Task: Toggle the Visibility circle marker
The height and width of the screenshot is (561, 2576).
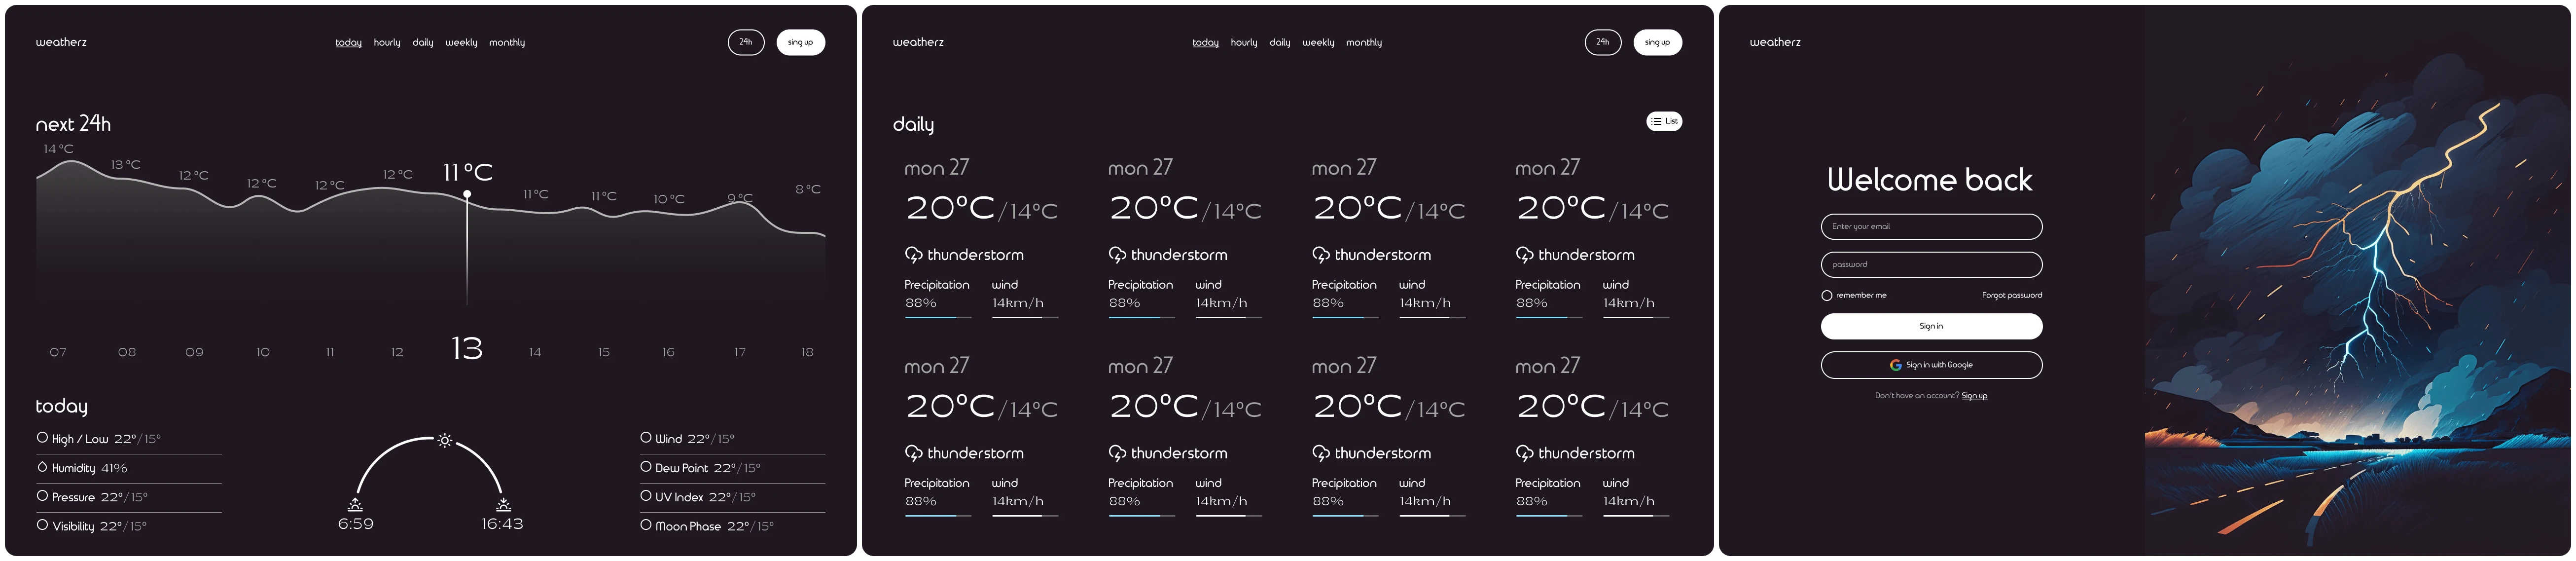Action: (x=42, y=524)
